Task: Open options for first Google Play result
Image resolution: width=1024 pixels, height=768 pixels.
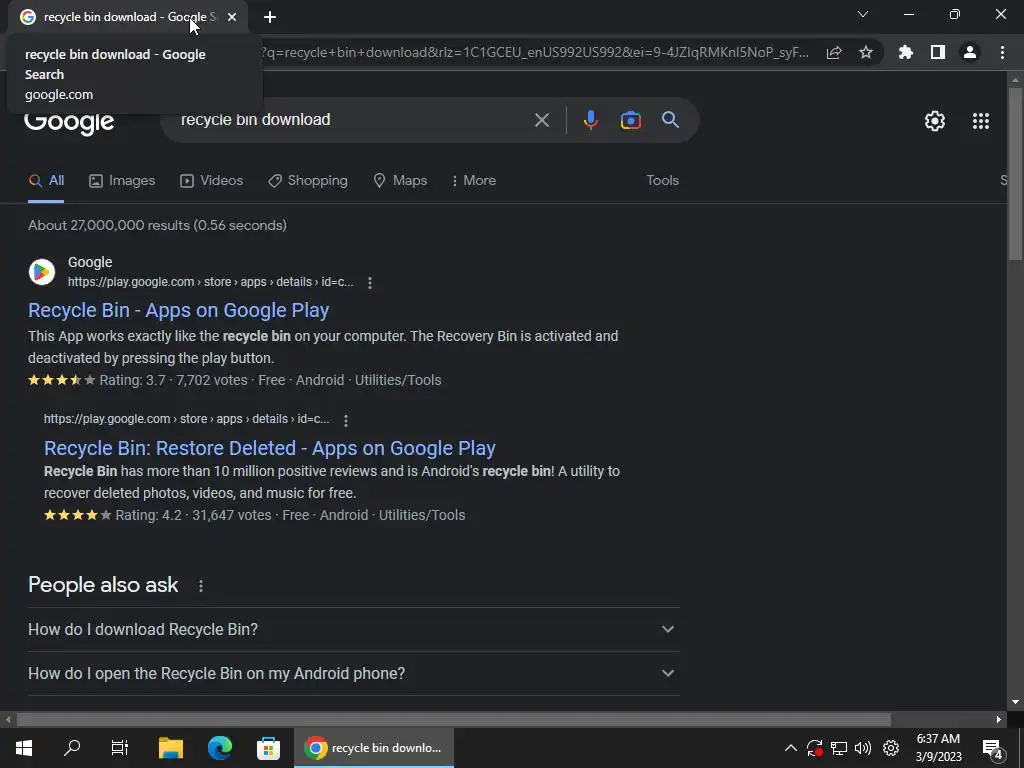Action: coord(370,283)
